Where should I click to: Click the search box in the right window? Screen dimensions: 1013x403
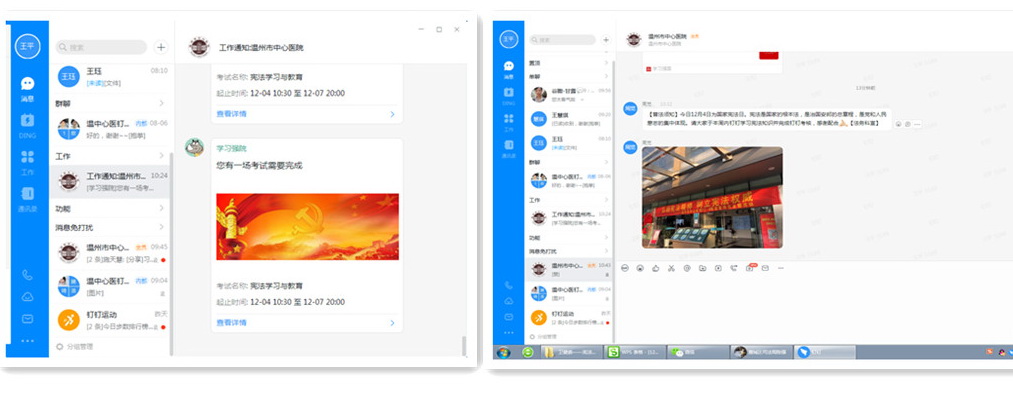coord(563,40)
